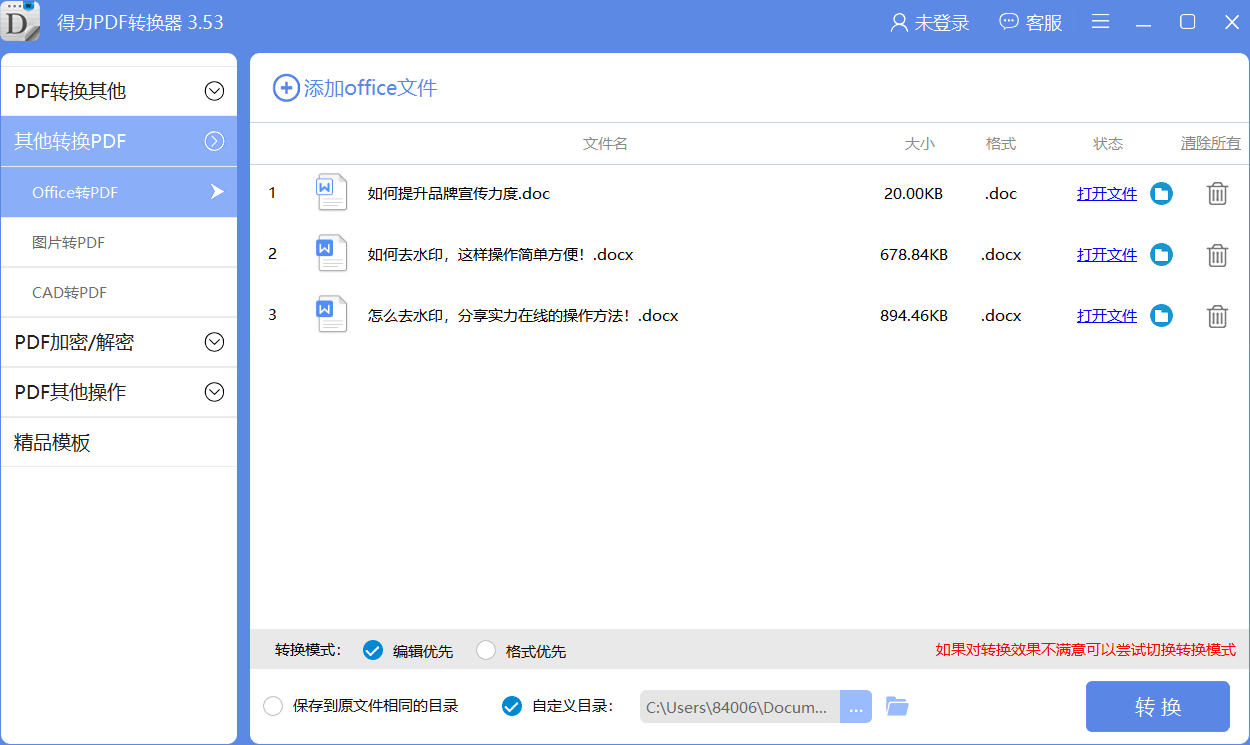The height and width of the screenshot is (745, 1250).
Task: Select 格式优先 conversion mode
Action: tap(486, 650)
